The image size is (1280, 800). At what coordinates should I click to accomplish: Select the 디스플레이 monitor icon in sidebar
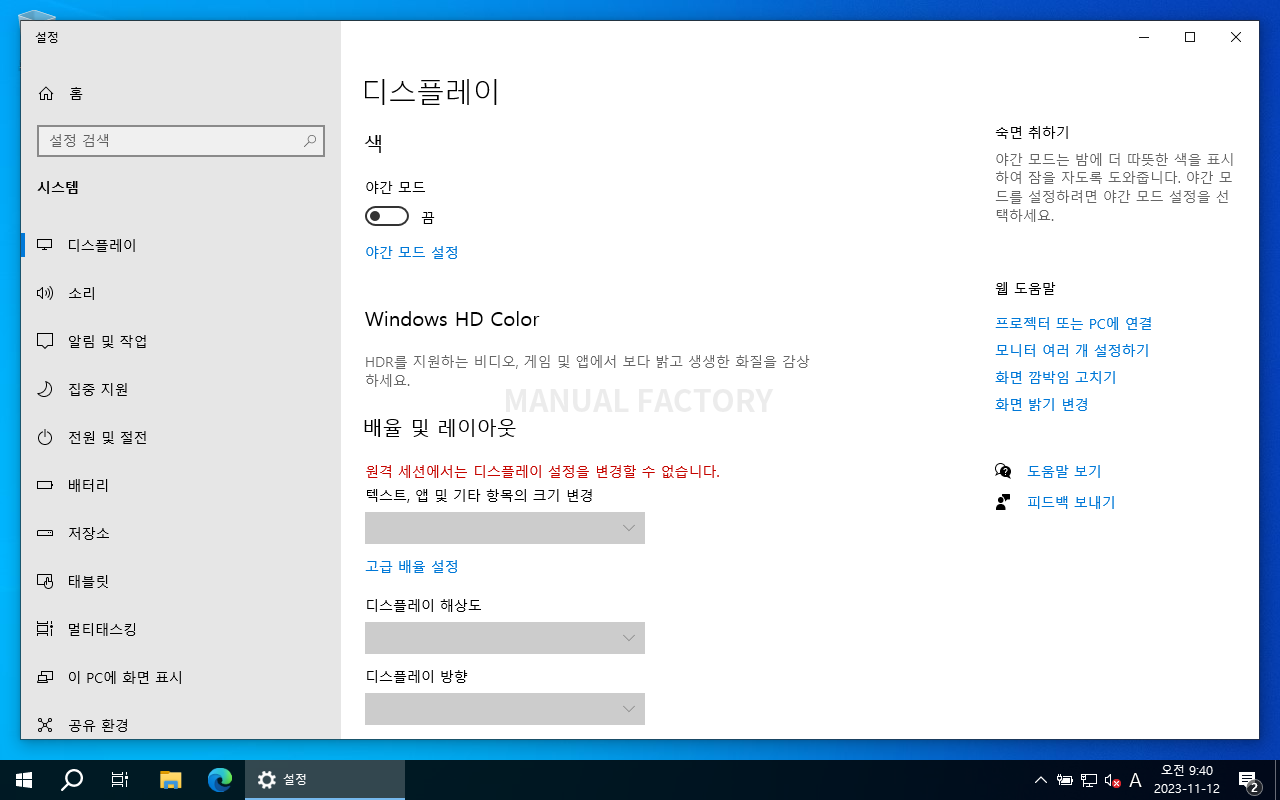[x=45, y=245]
